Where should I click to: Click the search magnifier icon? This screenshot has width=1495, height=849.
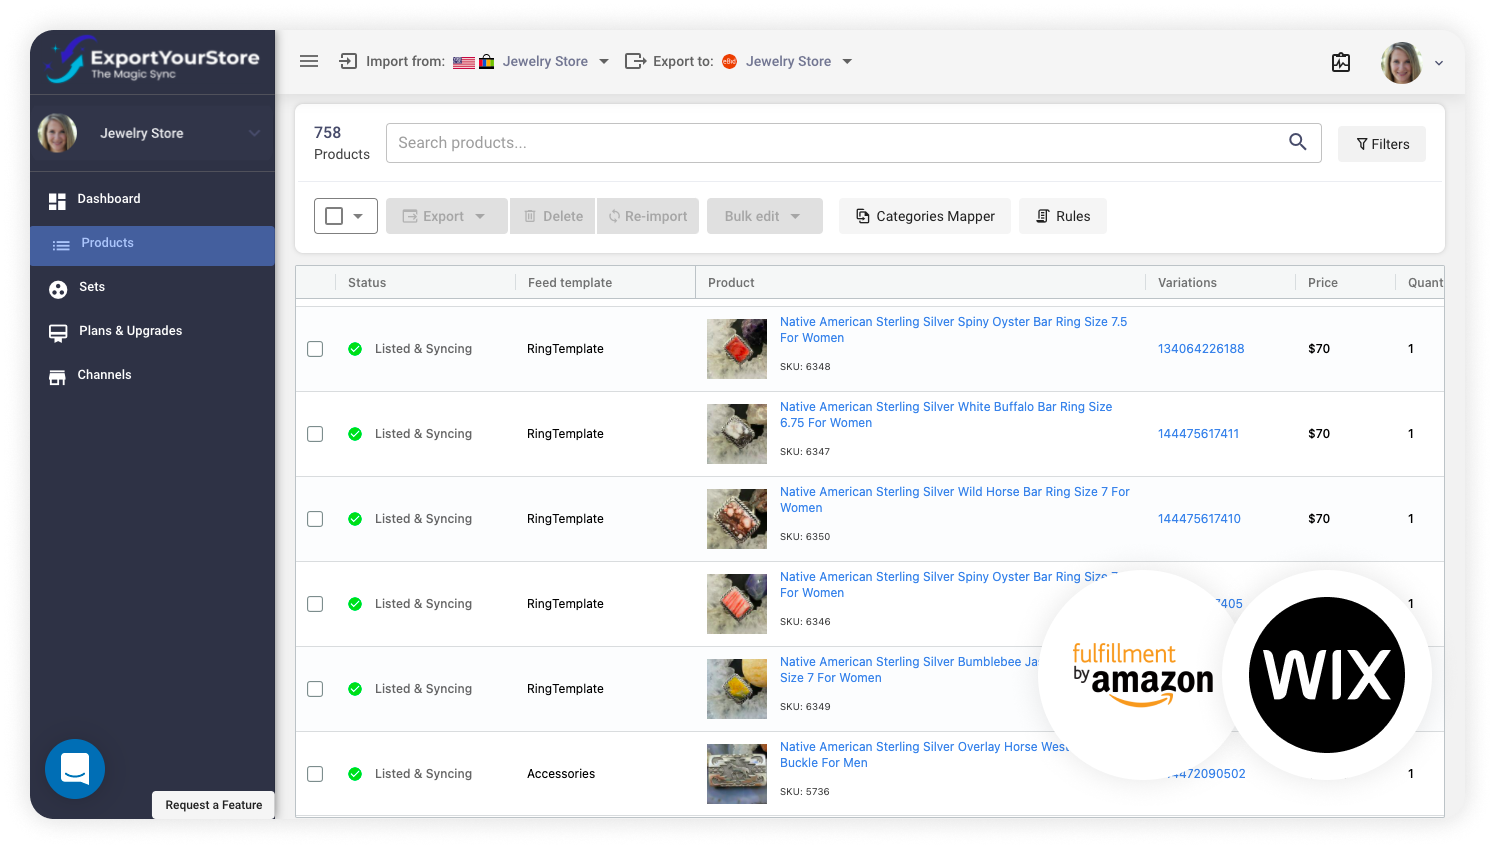tap(1297, 142)
